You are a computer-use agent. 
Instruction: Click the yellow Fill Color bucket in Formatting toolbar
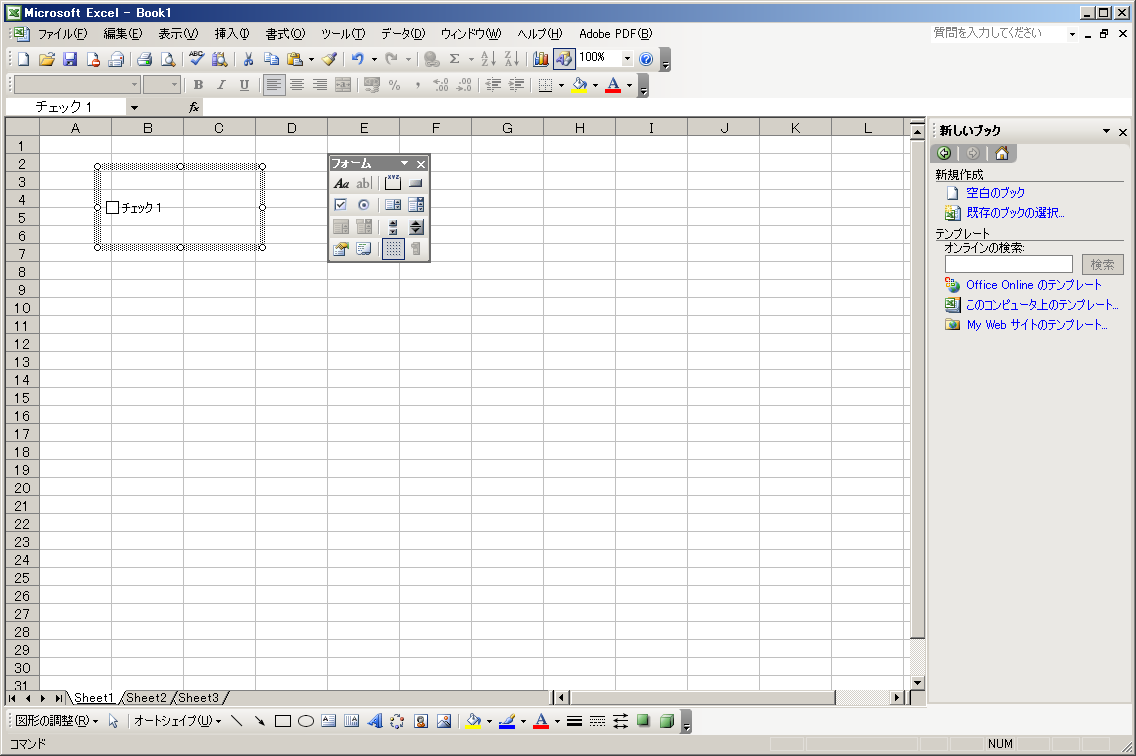[x=579, y=85]
